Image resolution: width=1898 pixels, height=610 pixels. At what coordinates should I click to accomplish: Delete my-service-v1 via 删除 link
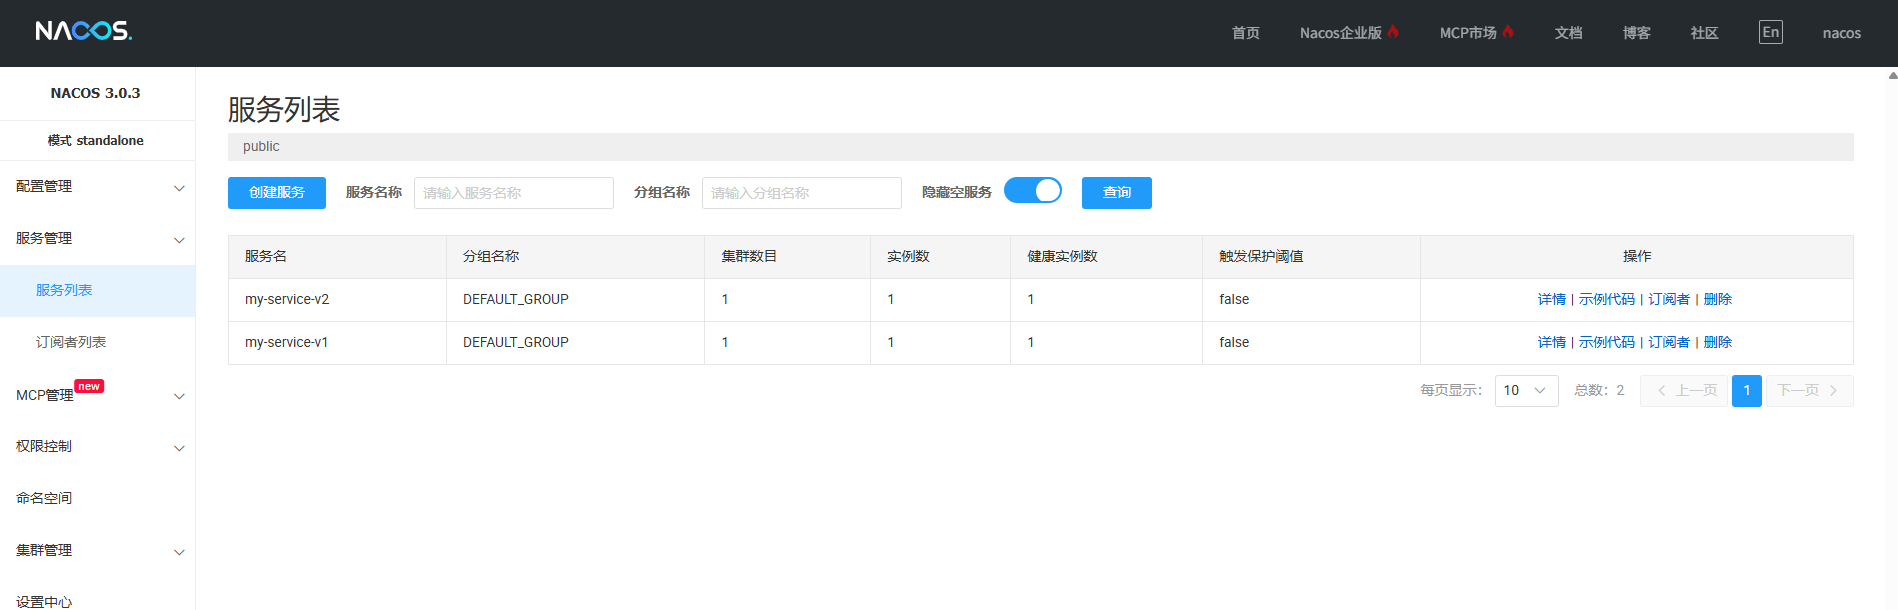click(x=1717, y=342)
